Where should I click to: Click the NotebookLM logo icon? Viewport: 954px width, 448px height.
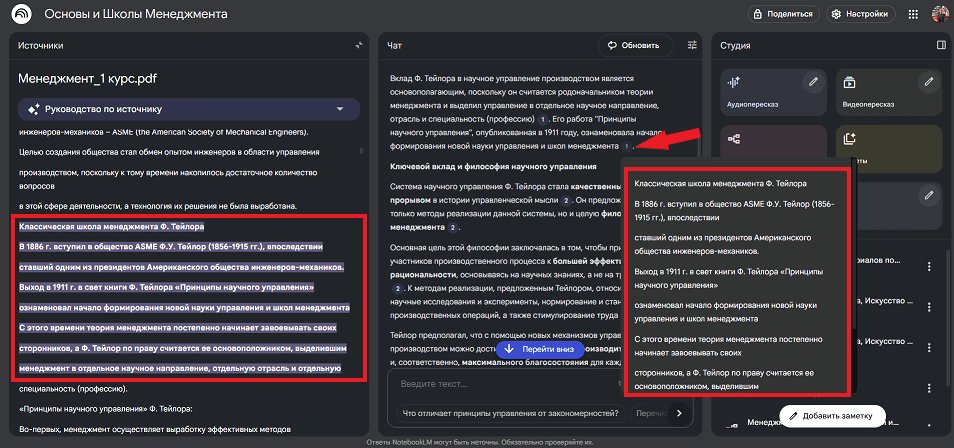coord(22,14)
